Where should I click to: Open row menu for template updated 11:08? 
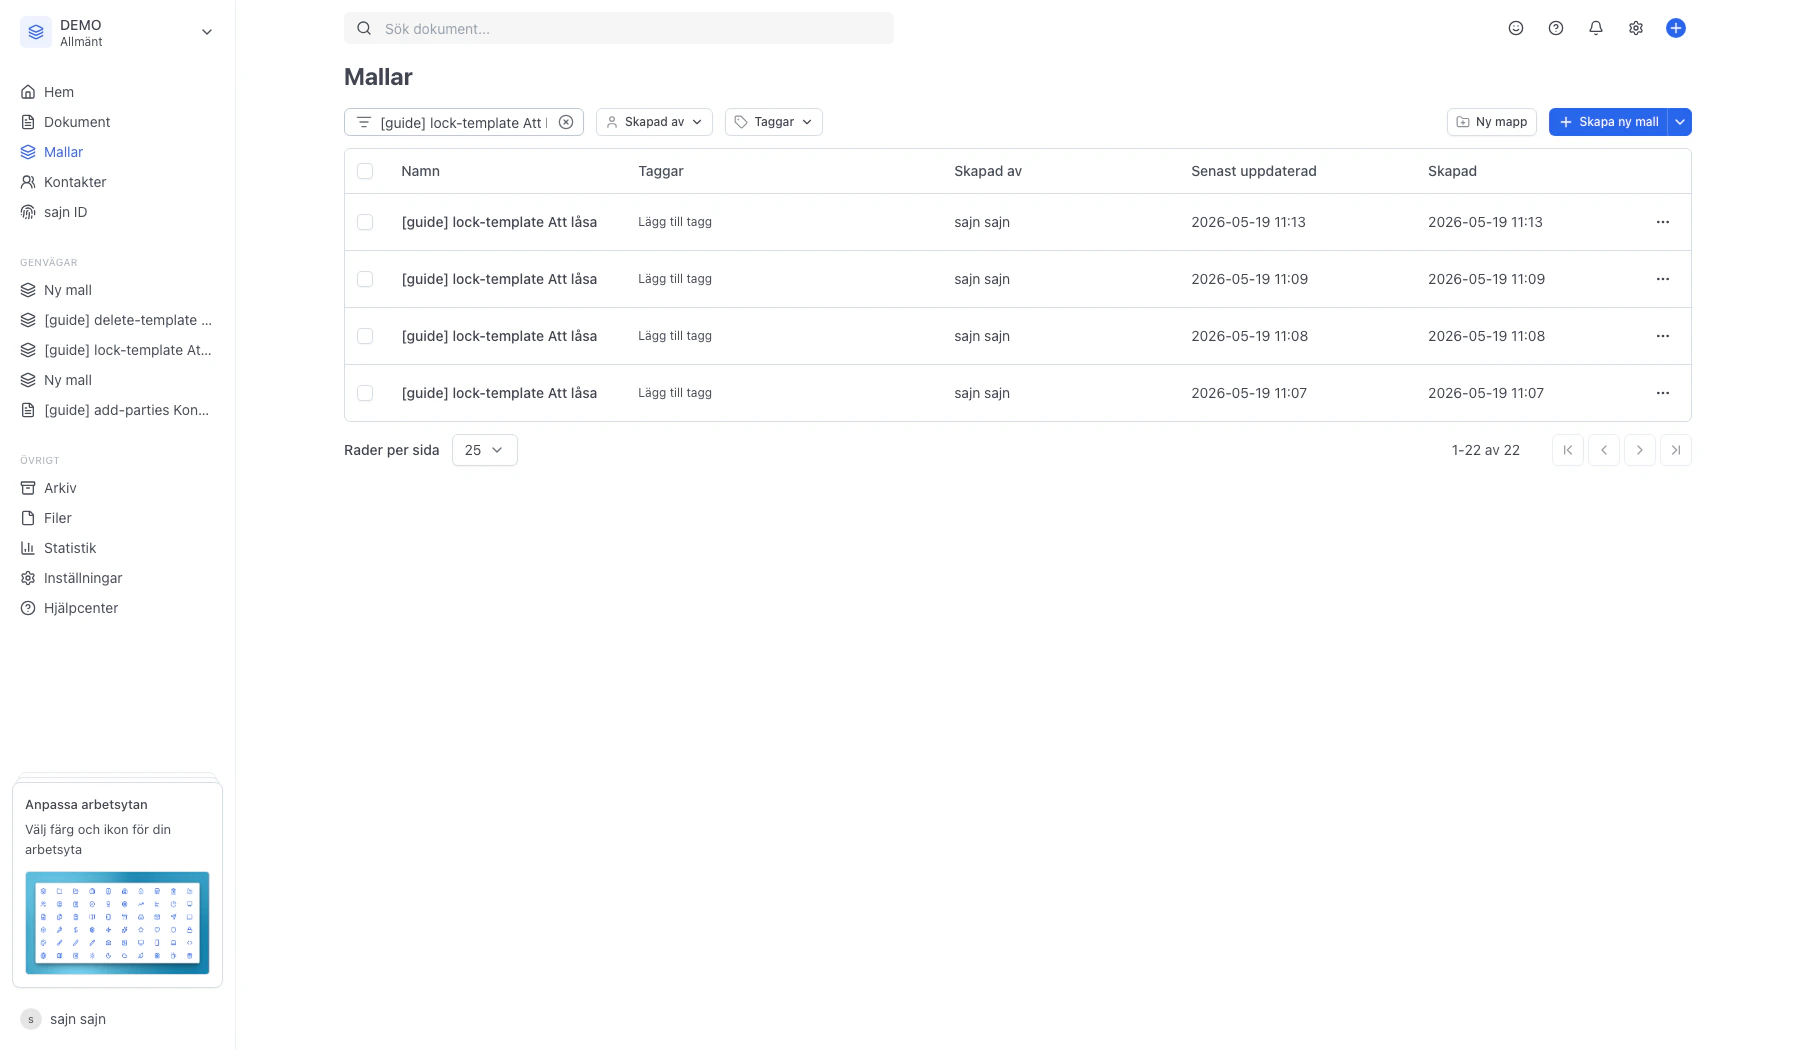pyautogui.click(x=1663, y=336)
